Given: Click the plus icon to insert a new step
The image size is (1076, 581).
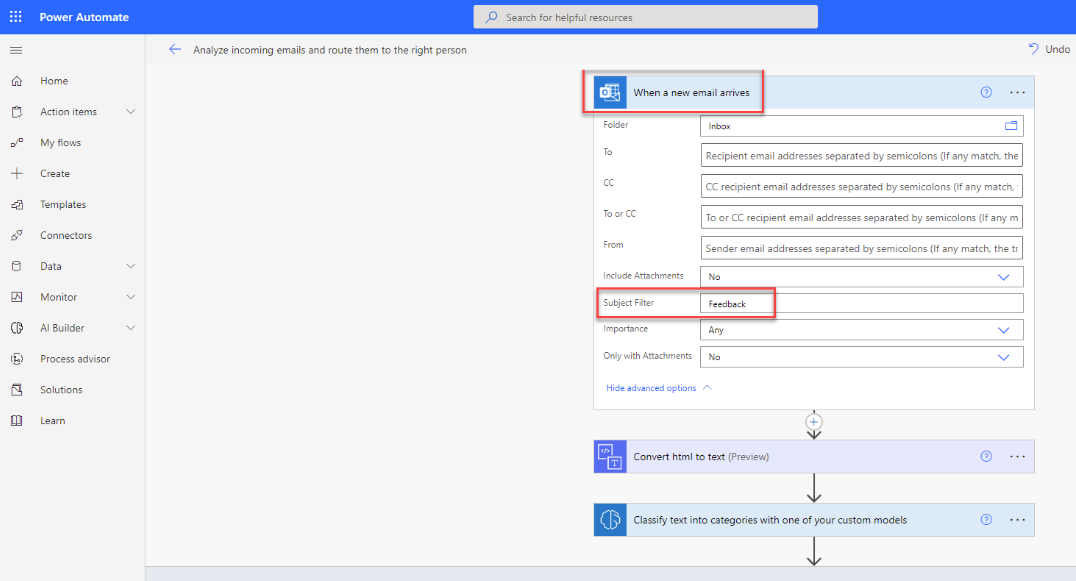Looking at the screenshot, I should 813,423.
